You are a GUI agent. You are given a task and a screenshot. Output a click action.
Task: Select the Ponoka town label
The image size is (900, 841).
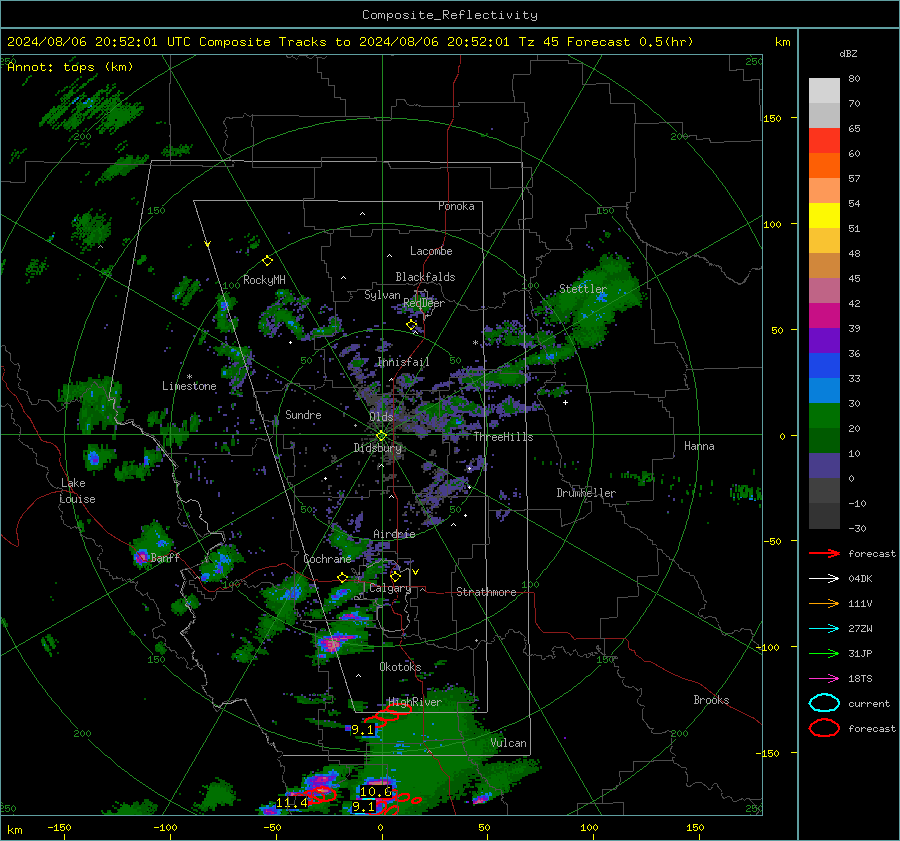[456, 206]
